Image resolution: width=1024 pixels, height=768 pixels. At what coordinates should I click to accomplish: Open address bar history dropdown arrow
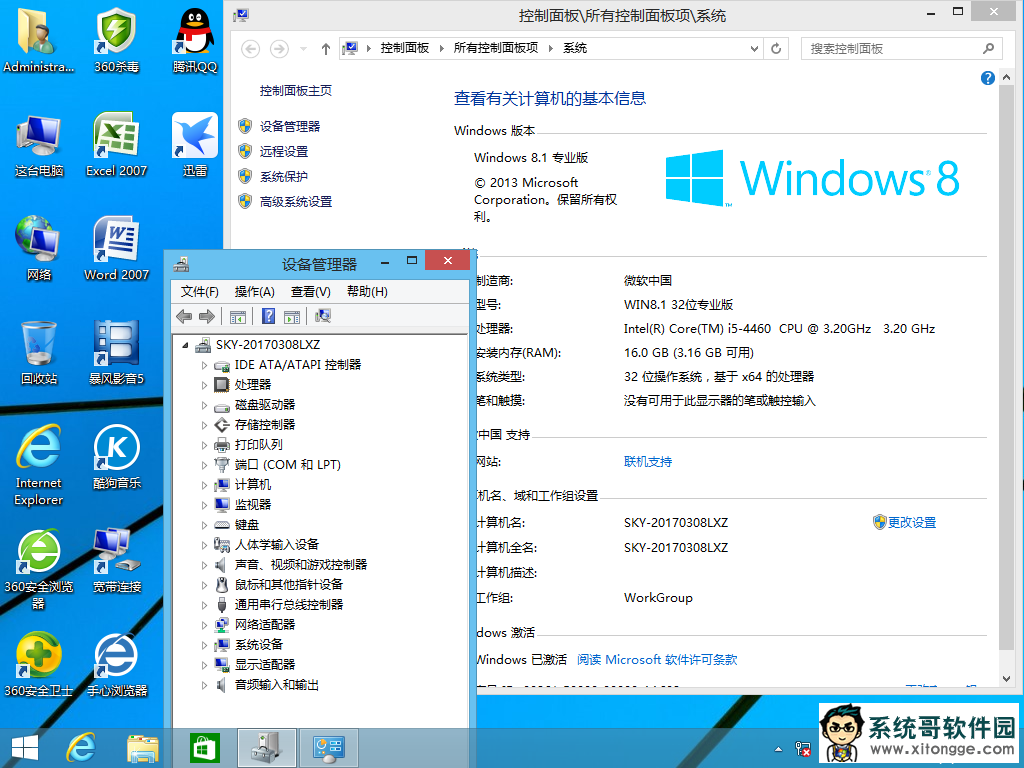pyautogui.click(x=754, y=48)
